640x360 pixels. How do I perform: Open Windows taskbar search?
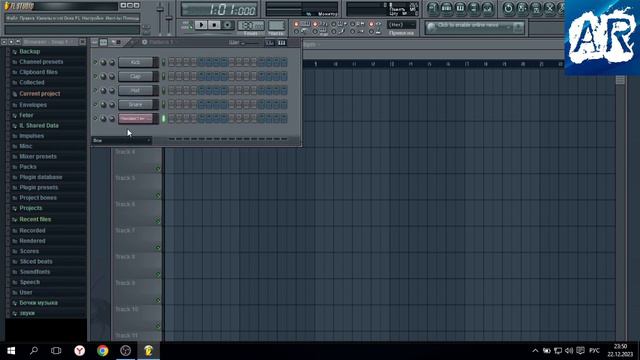click(x=34, y=351)
